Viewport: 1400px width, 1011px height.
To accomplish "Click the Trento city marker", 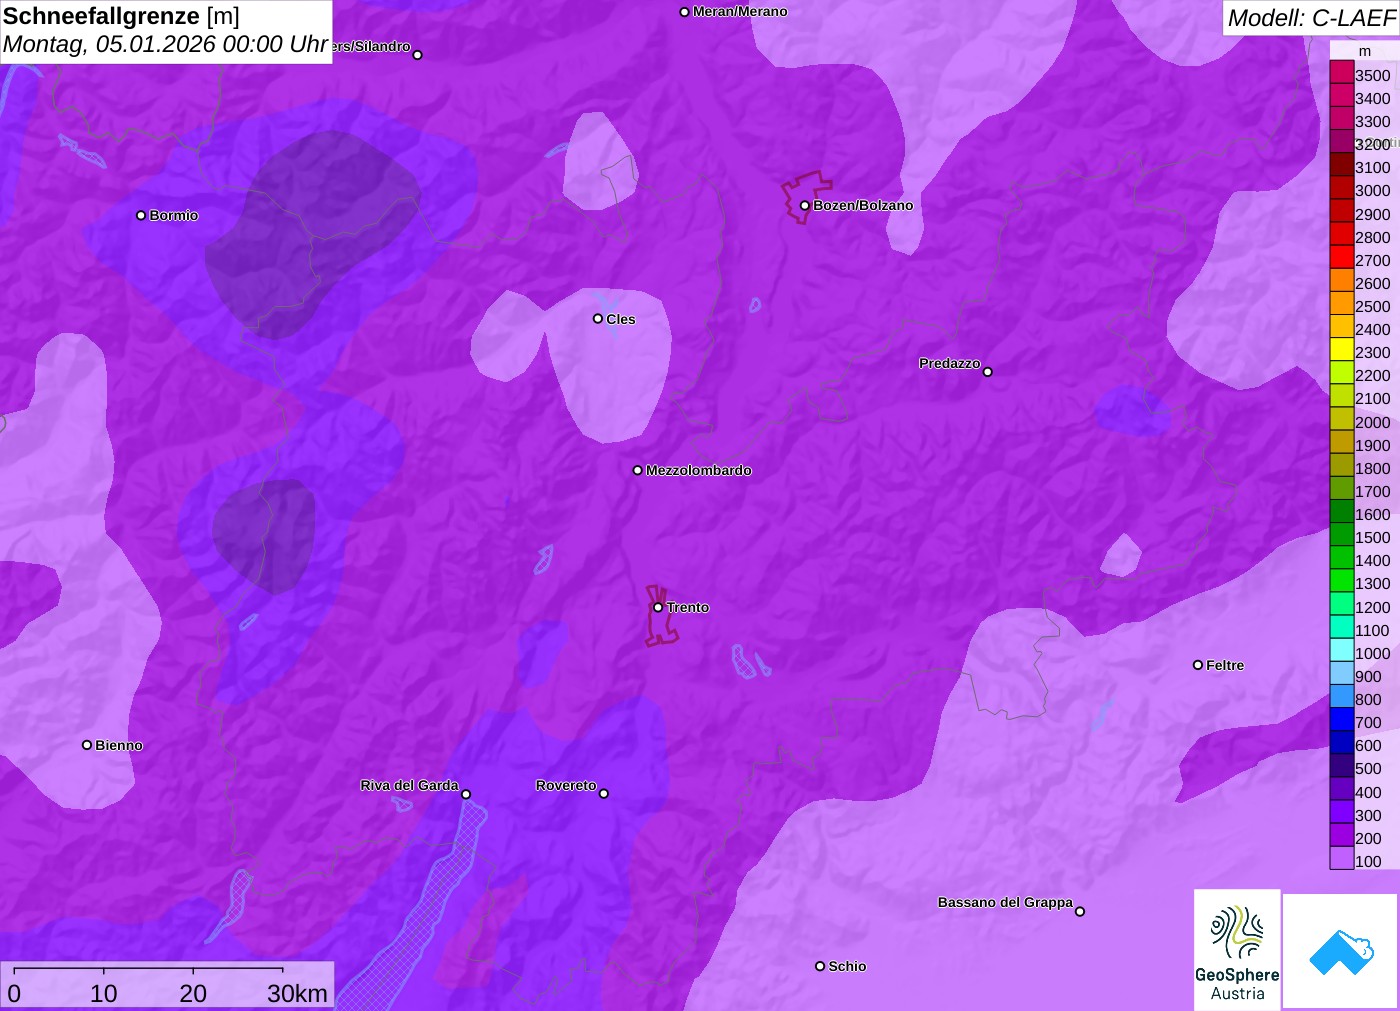I will tap(658, 607).
